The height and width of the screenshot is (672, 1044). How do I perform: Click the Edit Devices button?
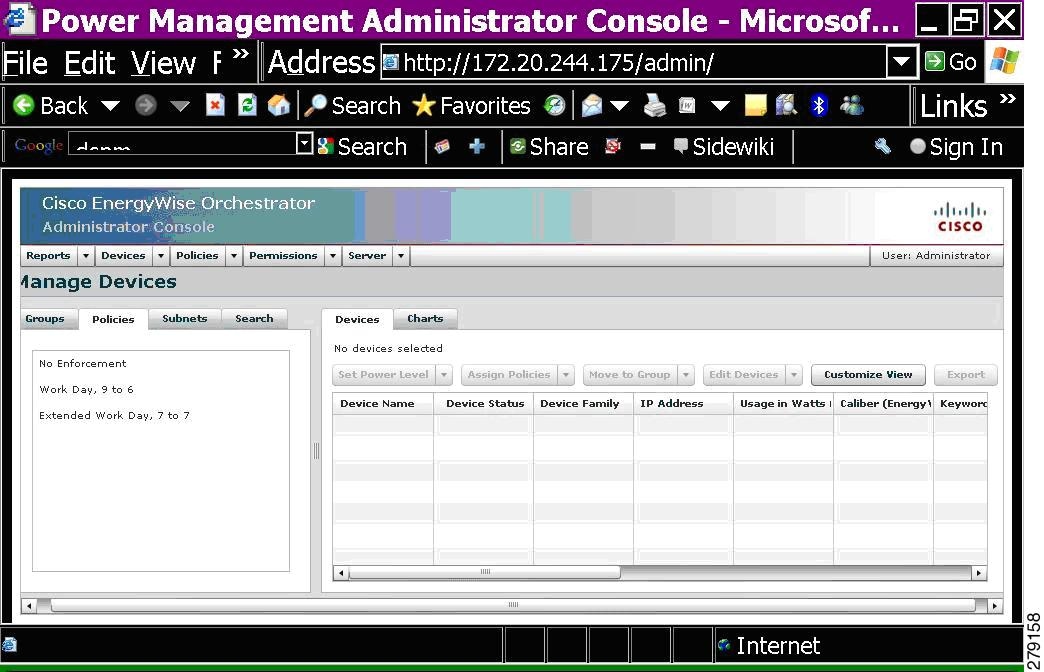coord(744,375)
